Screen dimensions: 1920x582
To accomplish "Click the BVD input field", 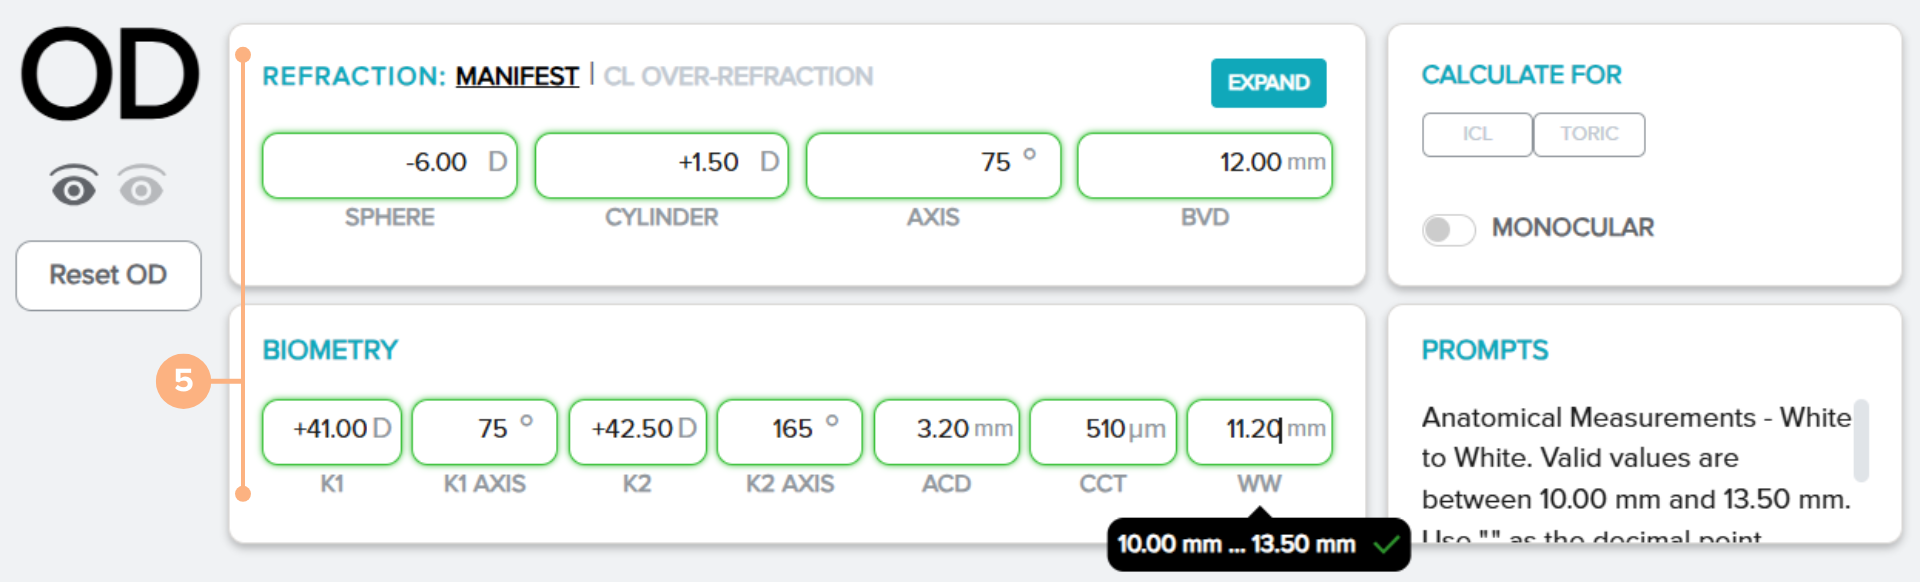I will pos(1204,165).
